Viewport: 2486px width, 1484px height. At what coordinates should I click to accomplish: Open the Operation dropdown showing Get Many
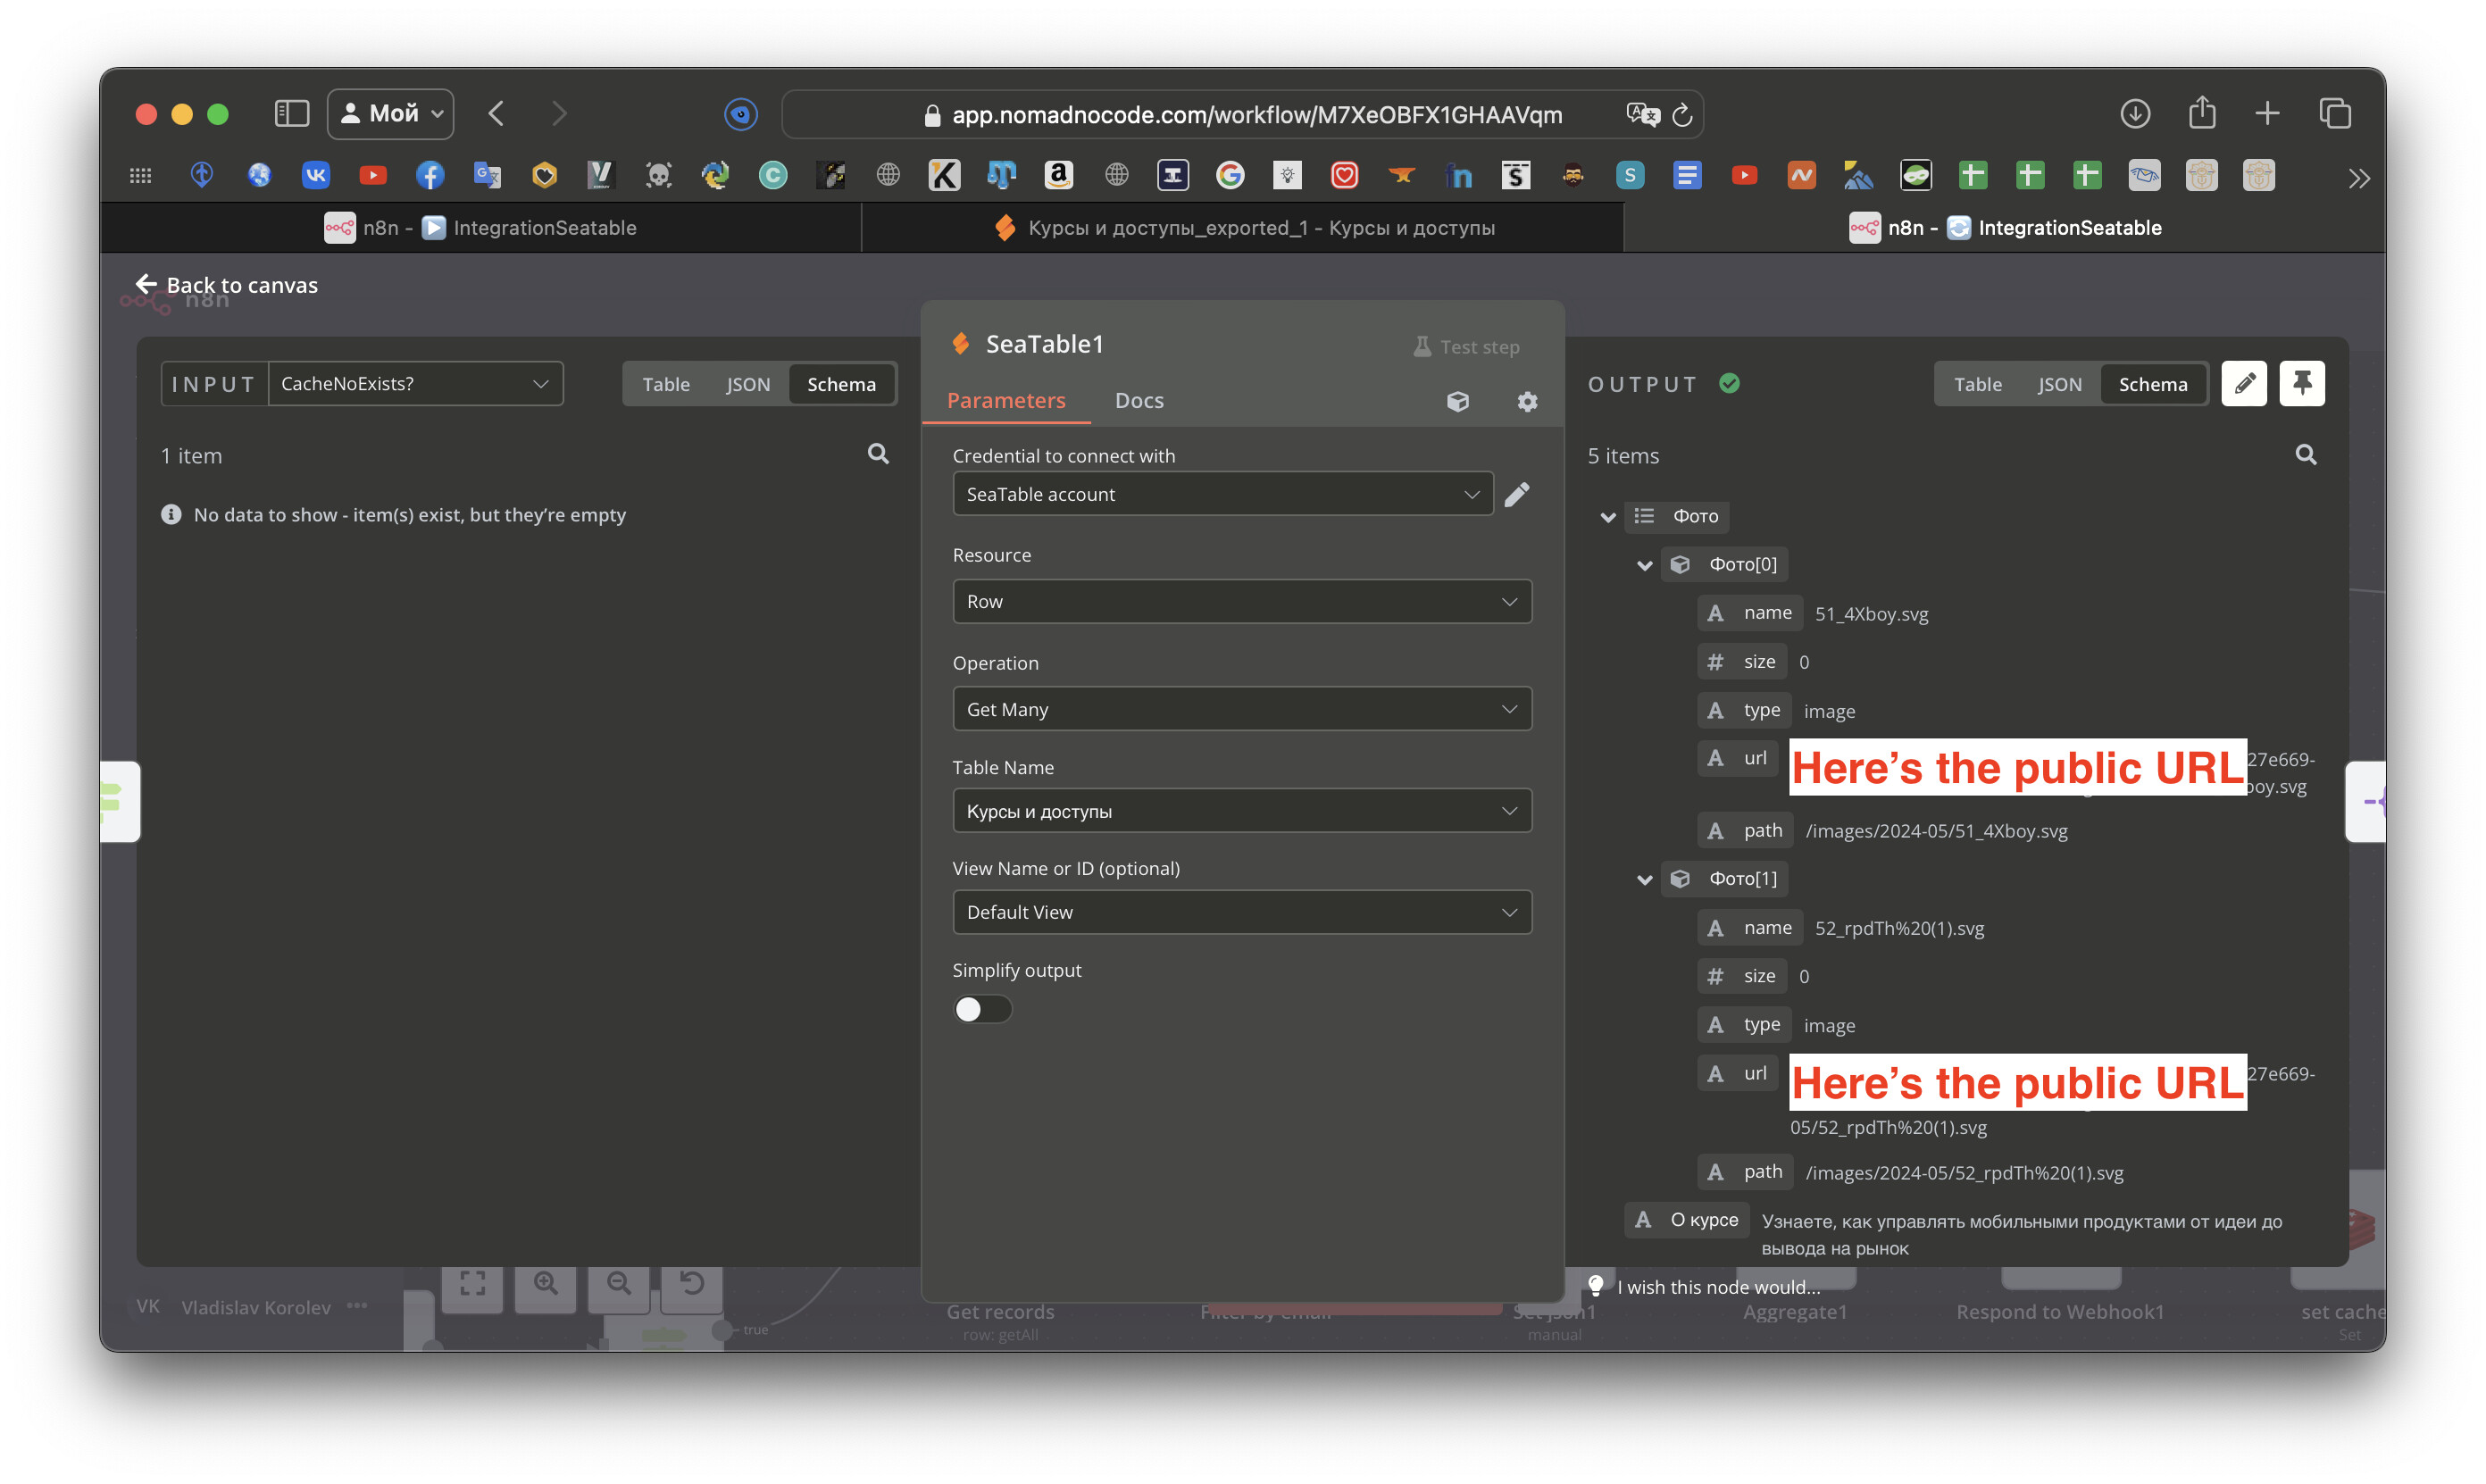(1242, 709)
